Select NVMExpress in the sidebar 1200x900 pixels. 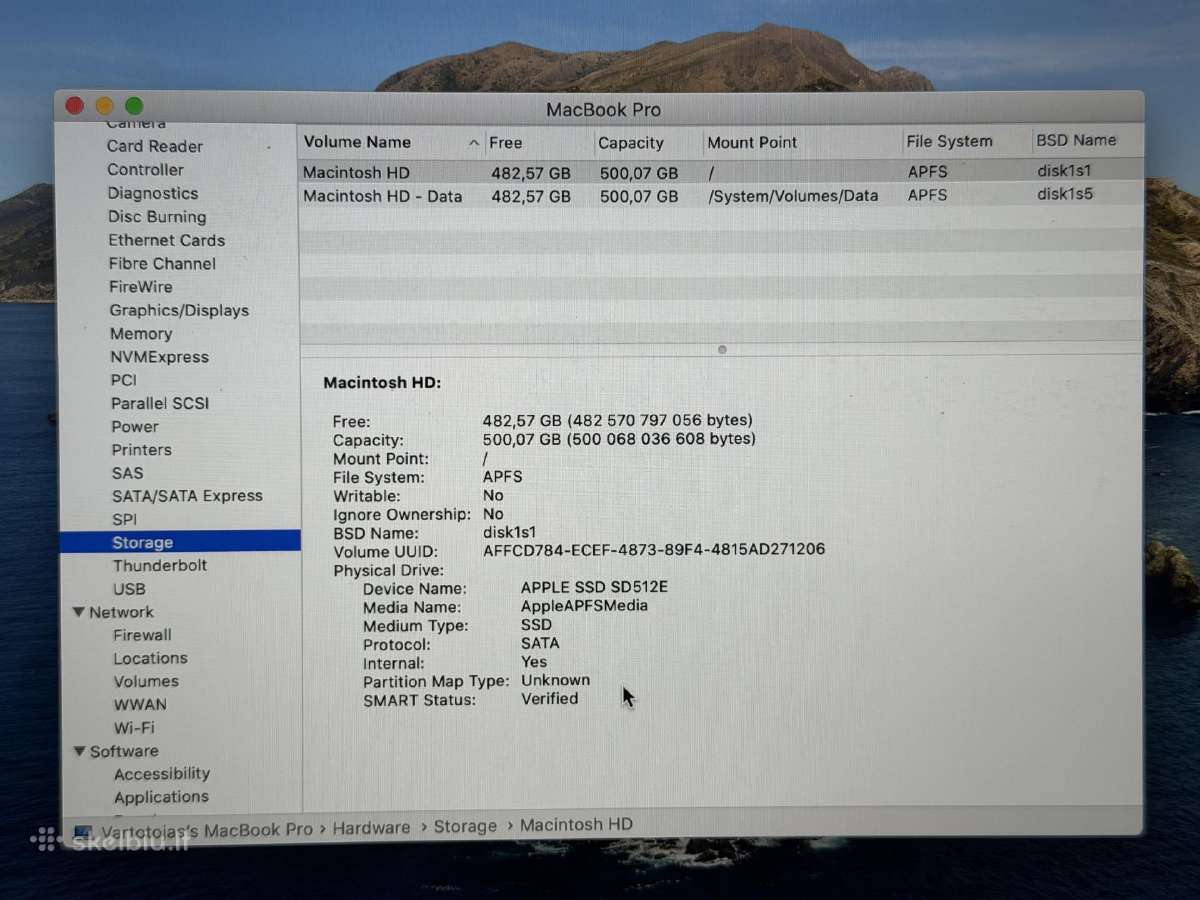click(160, 357)
